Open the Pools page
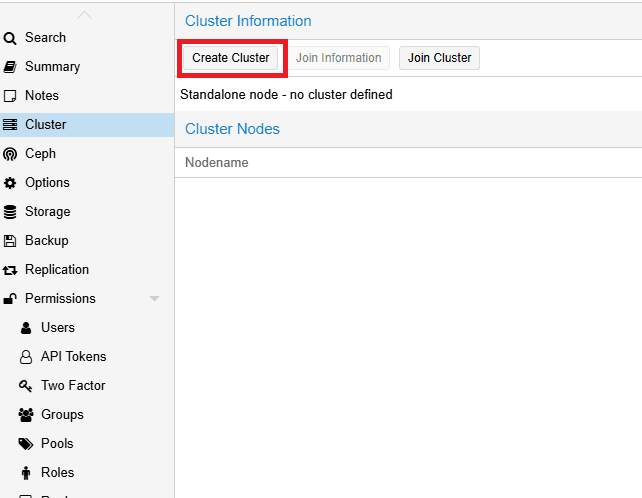The width and height of the screenshot is (642, 498). pyautogui.click(x=57, y=444)
